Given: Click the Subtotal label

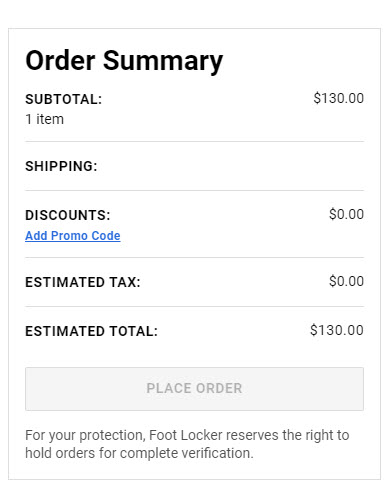Looking at the screenshot, I should pyautogui.click(x=64, y=99).
